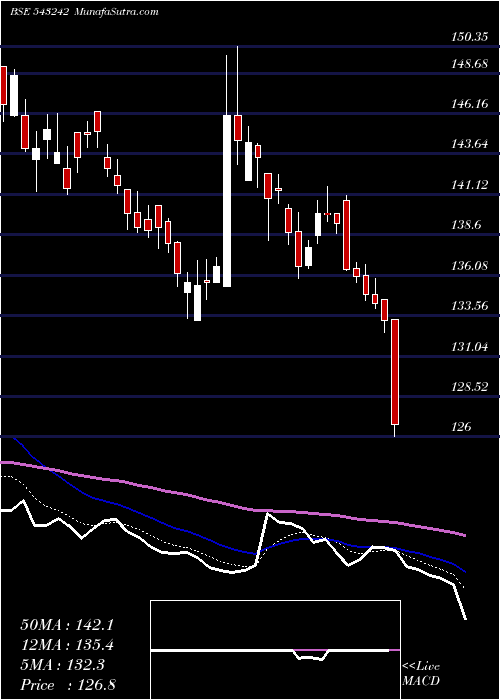500x700 pixels.
Task: Select the 126 price level label
Action: point(460,427)
